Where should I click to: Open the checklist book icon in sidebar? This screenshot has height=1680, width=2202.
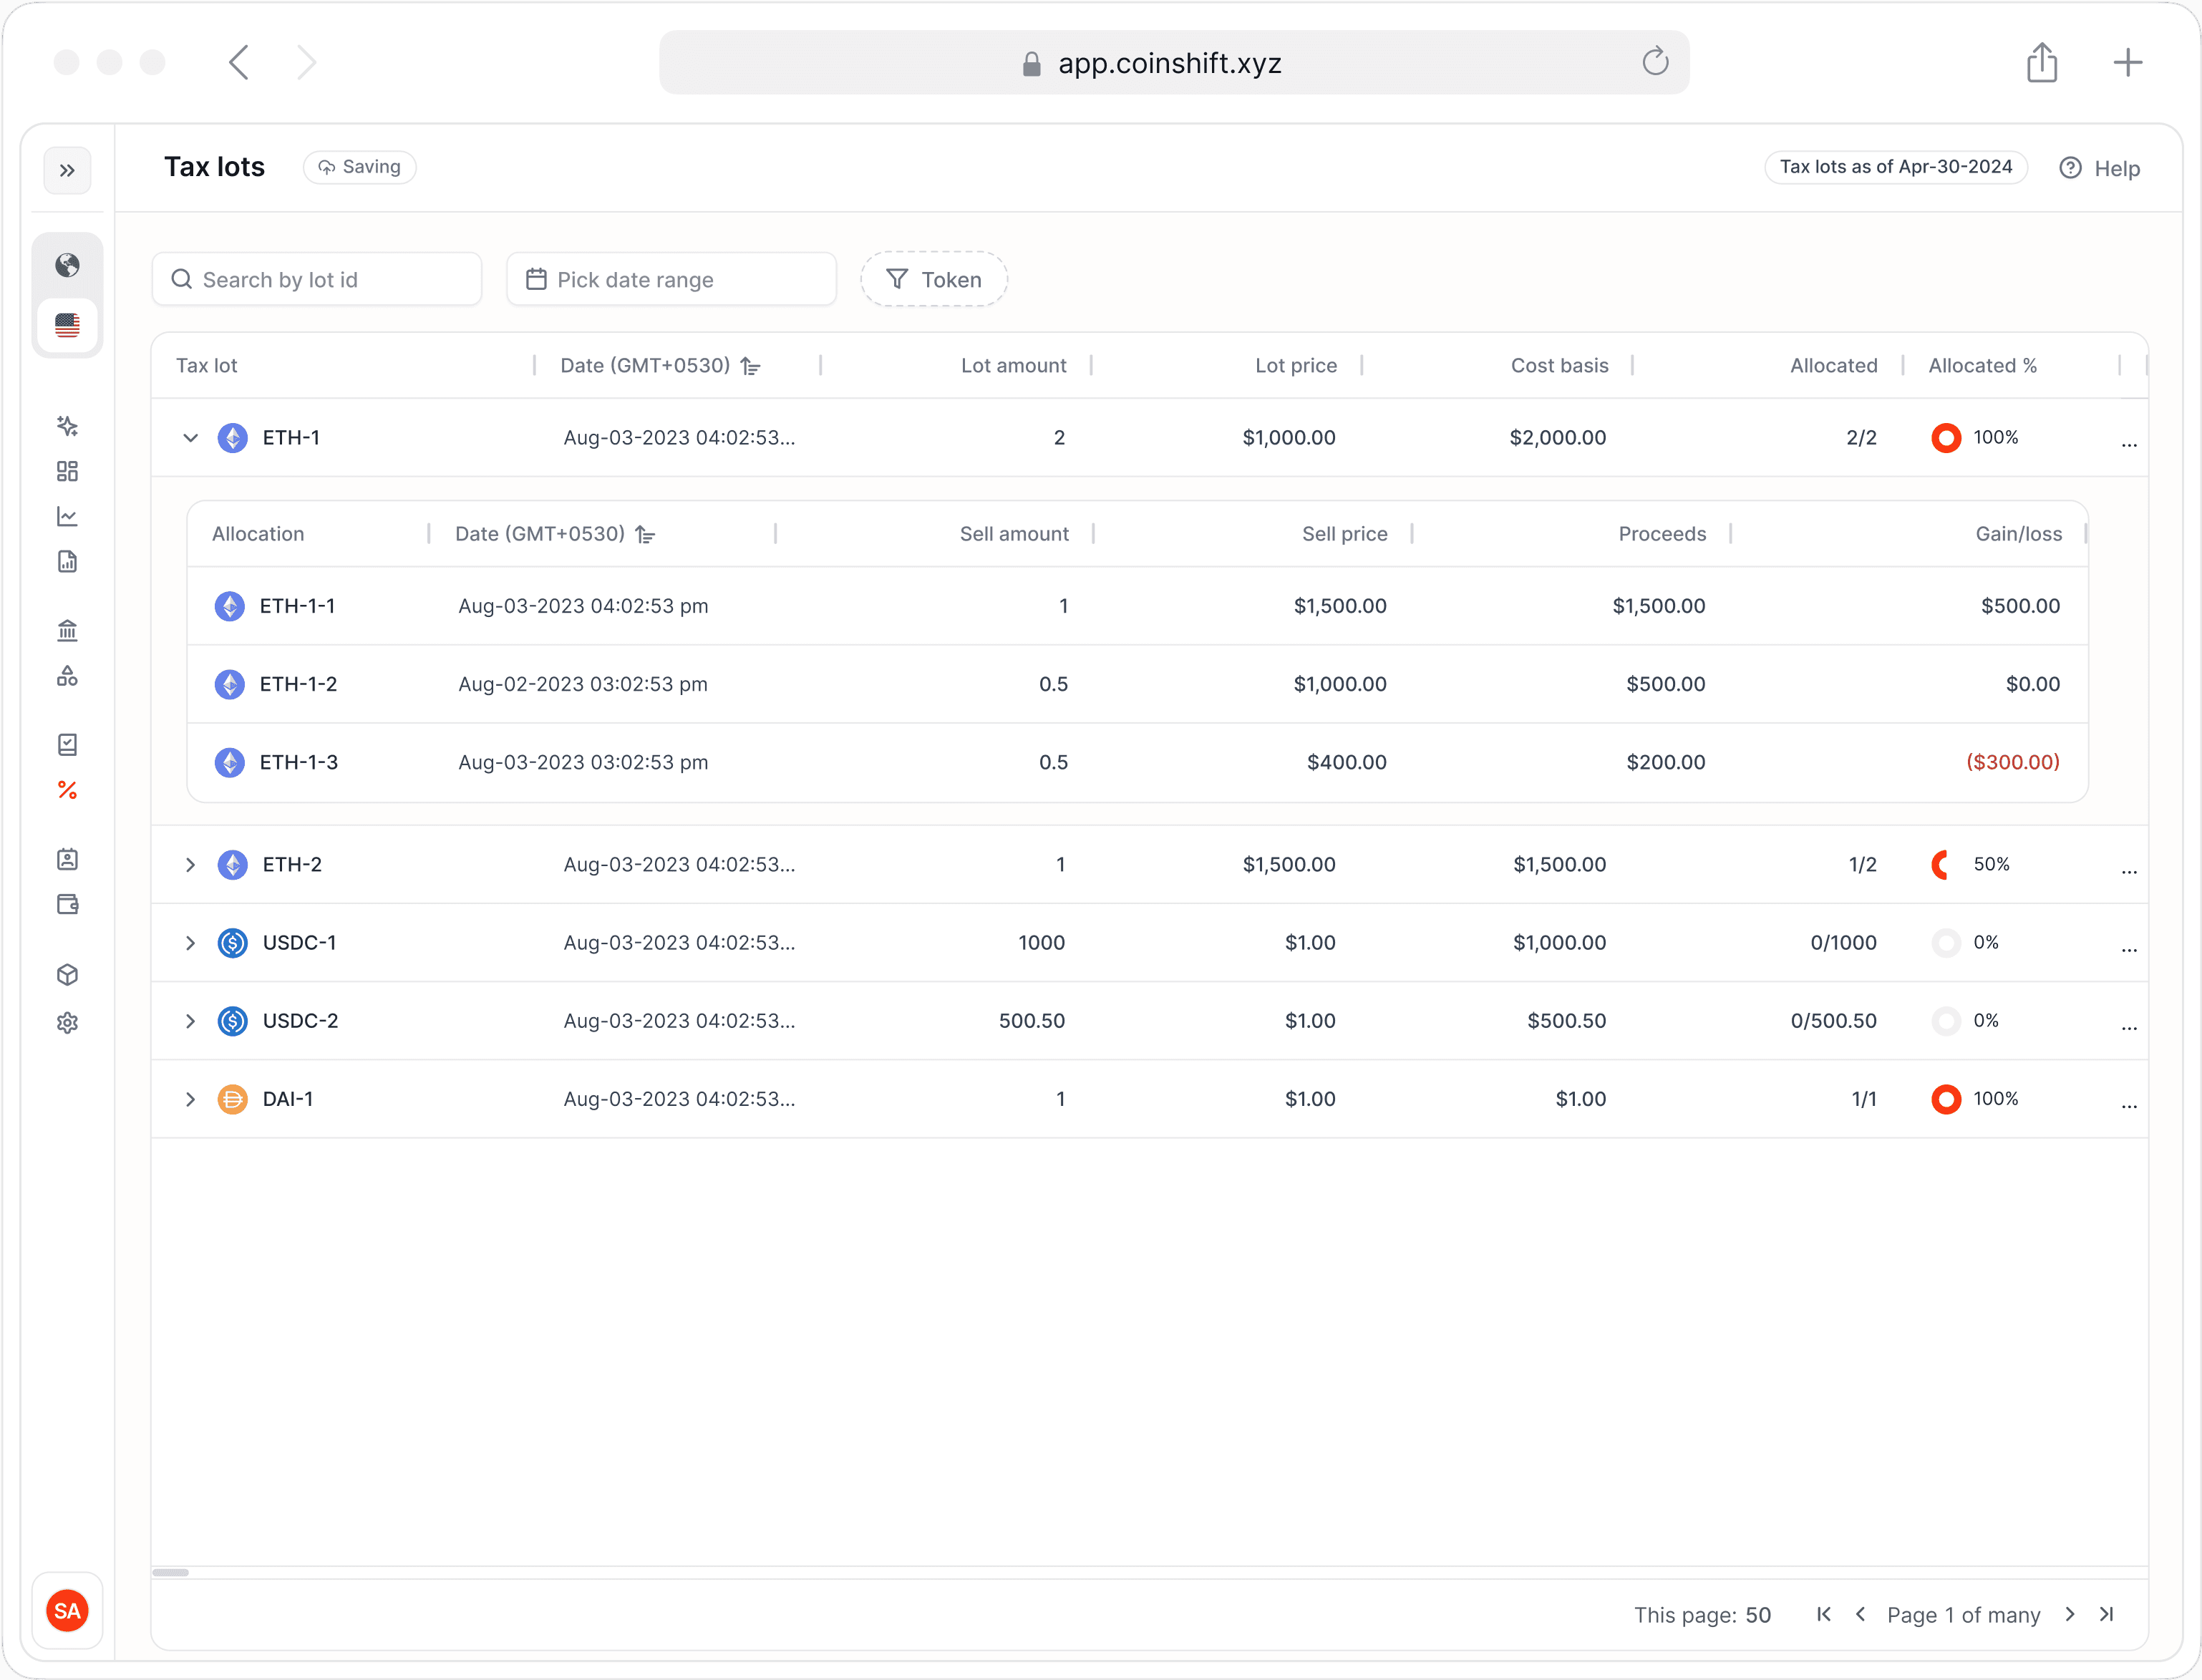pyautogui.click(x=67, y=744)
